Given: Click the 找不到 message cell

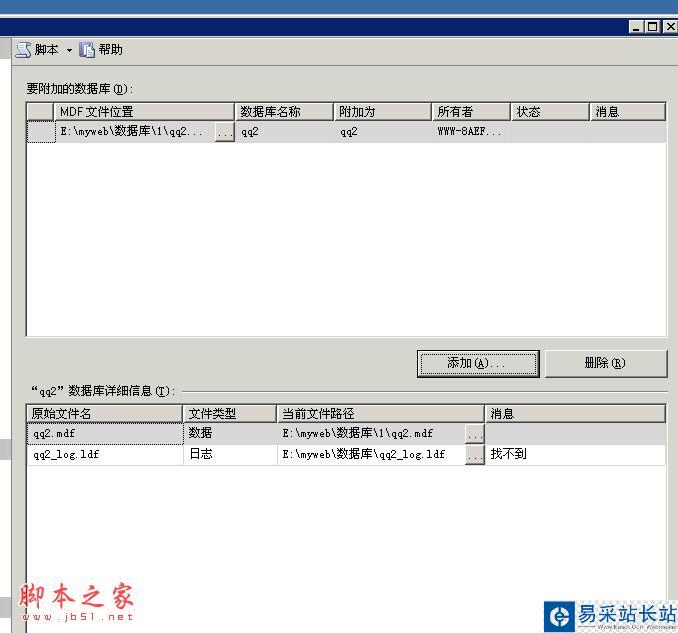Looking at the screenshot, I should [x=575, y=455].
